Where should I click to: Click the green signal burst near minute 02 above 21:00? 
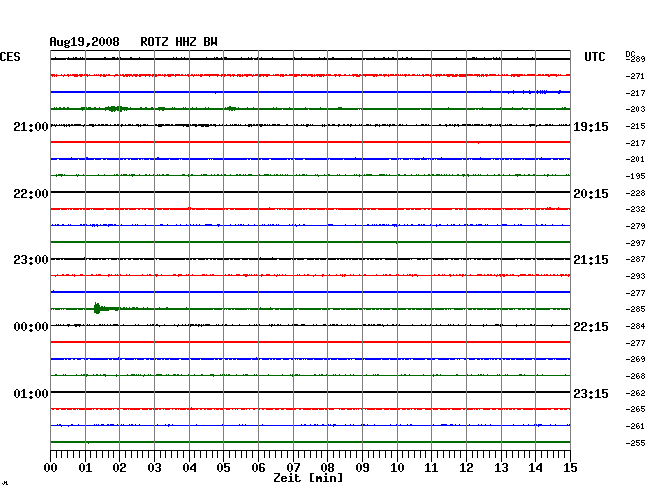click(x=116, y=109)
